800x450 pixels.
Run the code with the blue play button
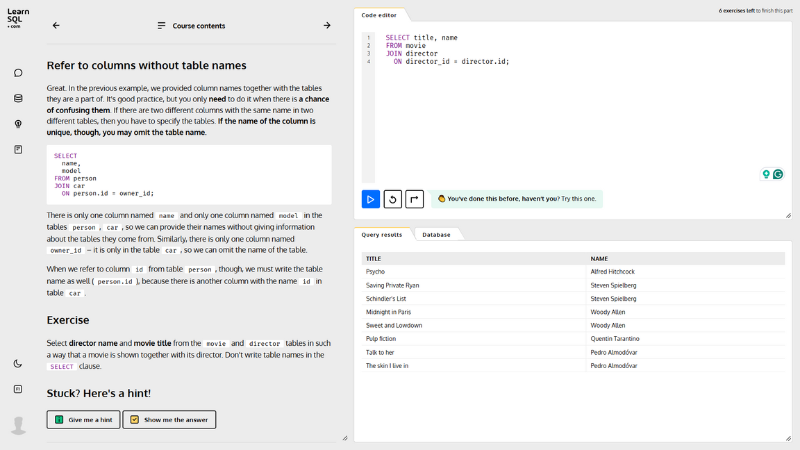pyautogui.click(x=371, y=199)
